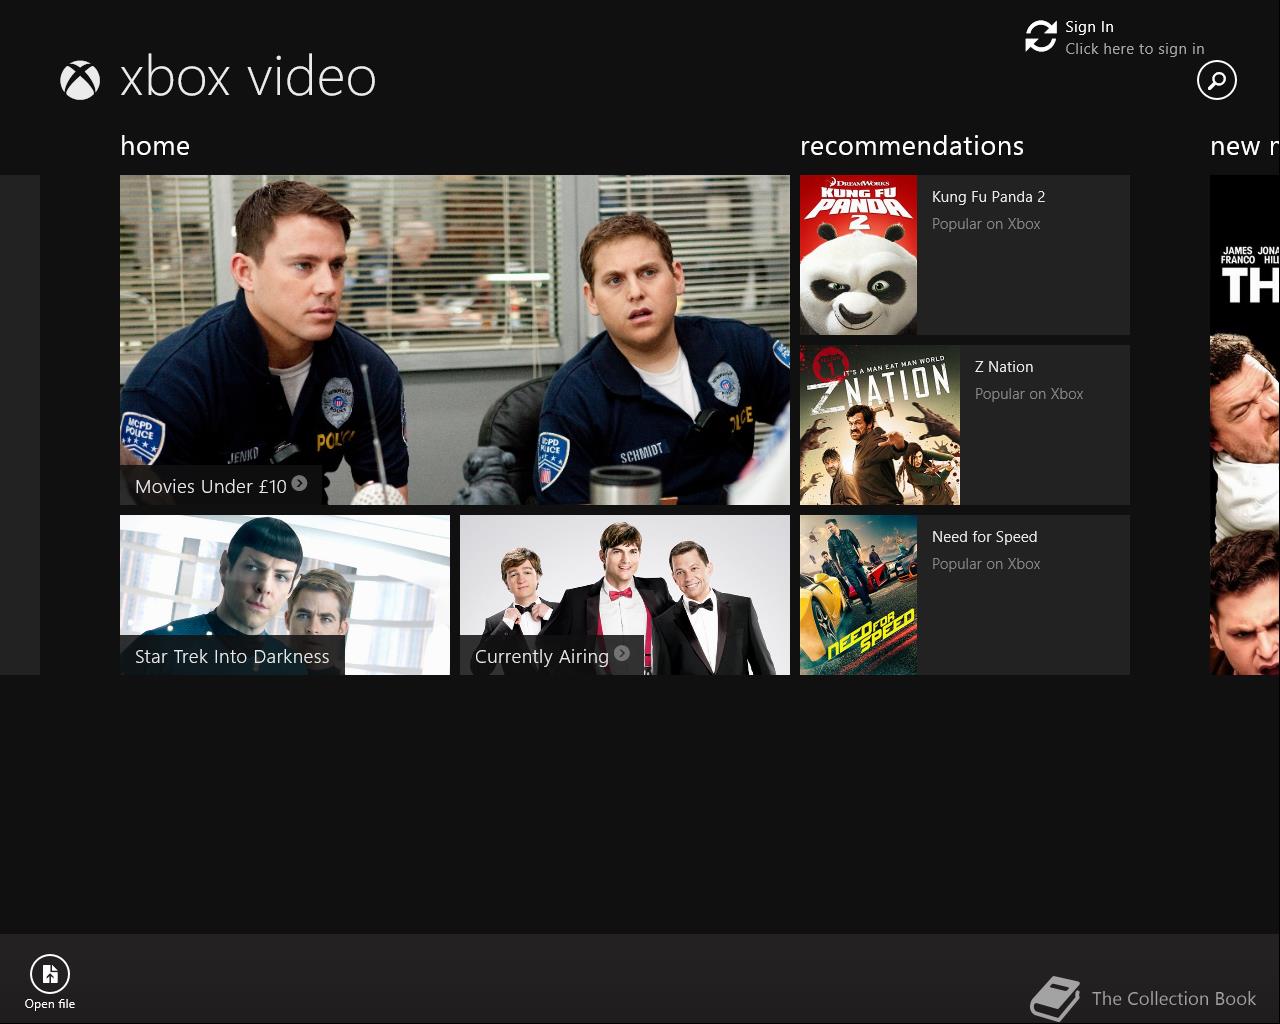This screenshot has width=1280, height=1024.
Task: Open the home section heading
Action: click(x=155, y=146)
